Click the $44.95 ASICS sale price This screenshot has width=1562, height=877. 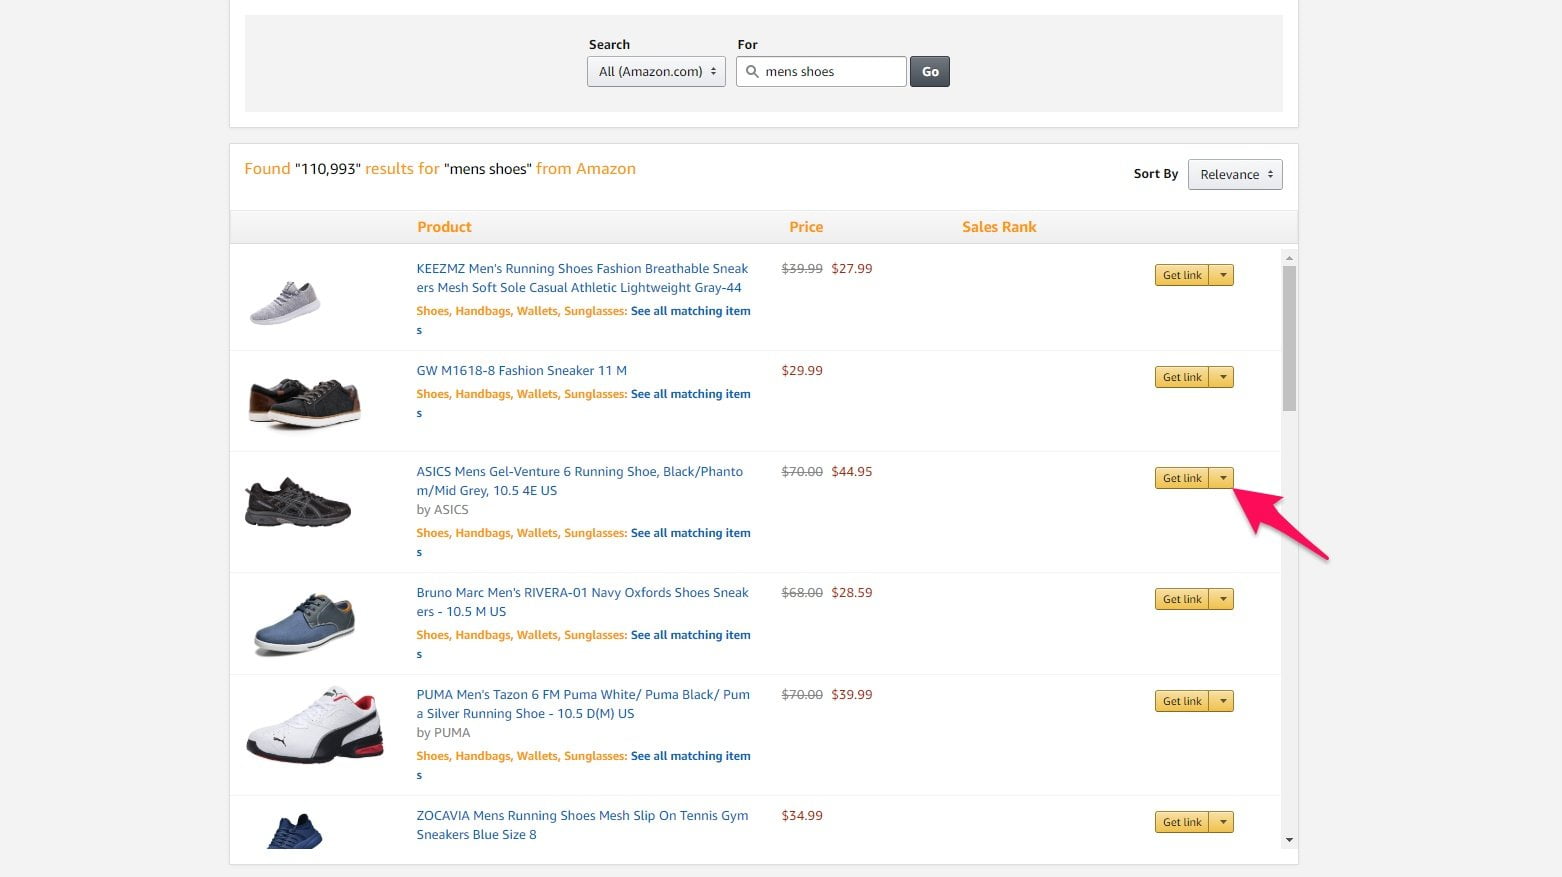pos(852,471)
